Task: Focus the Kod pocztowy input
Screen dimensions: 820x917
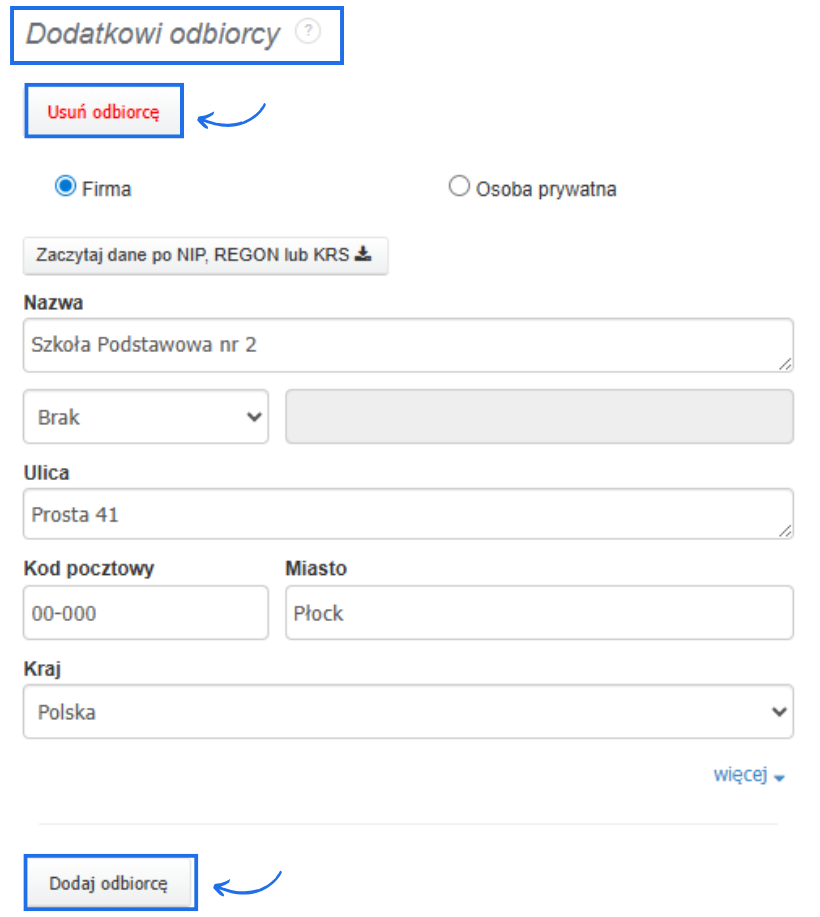Action: (x=146, y=613)
